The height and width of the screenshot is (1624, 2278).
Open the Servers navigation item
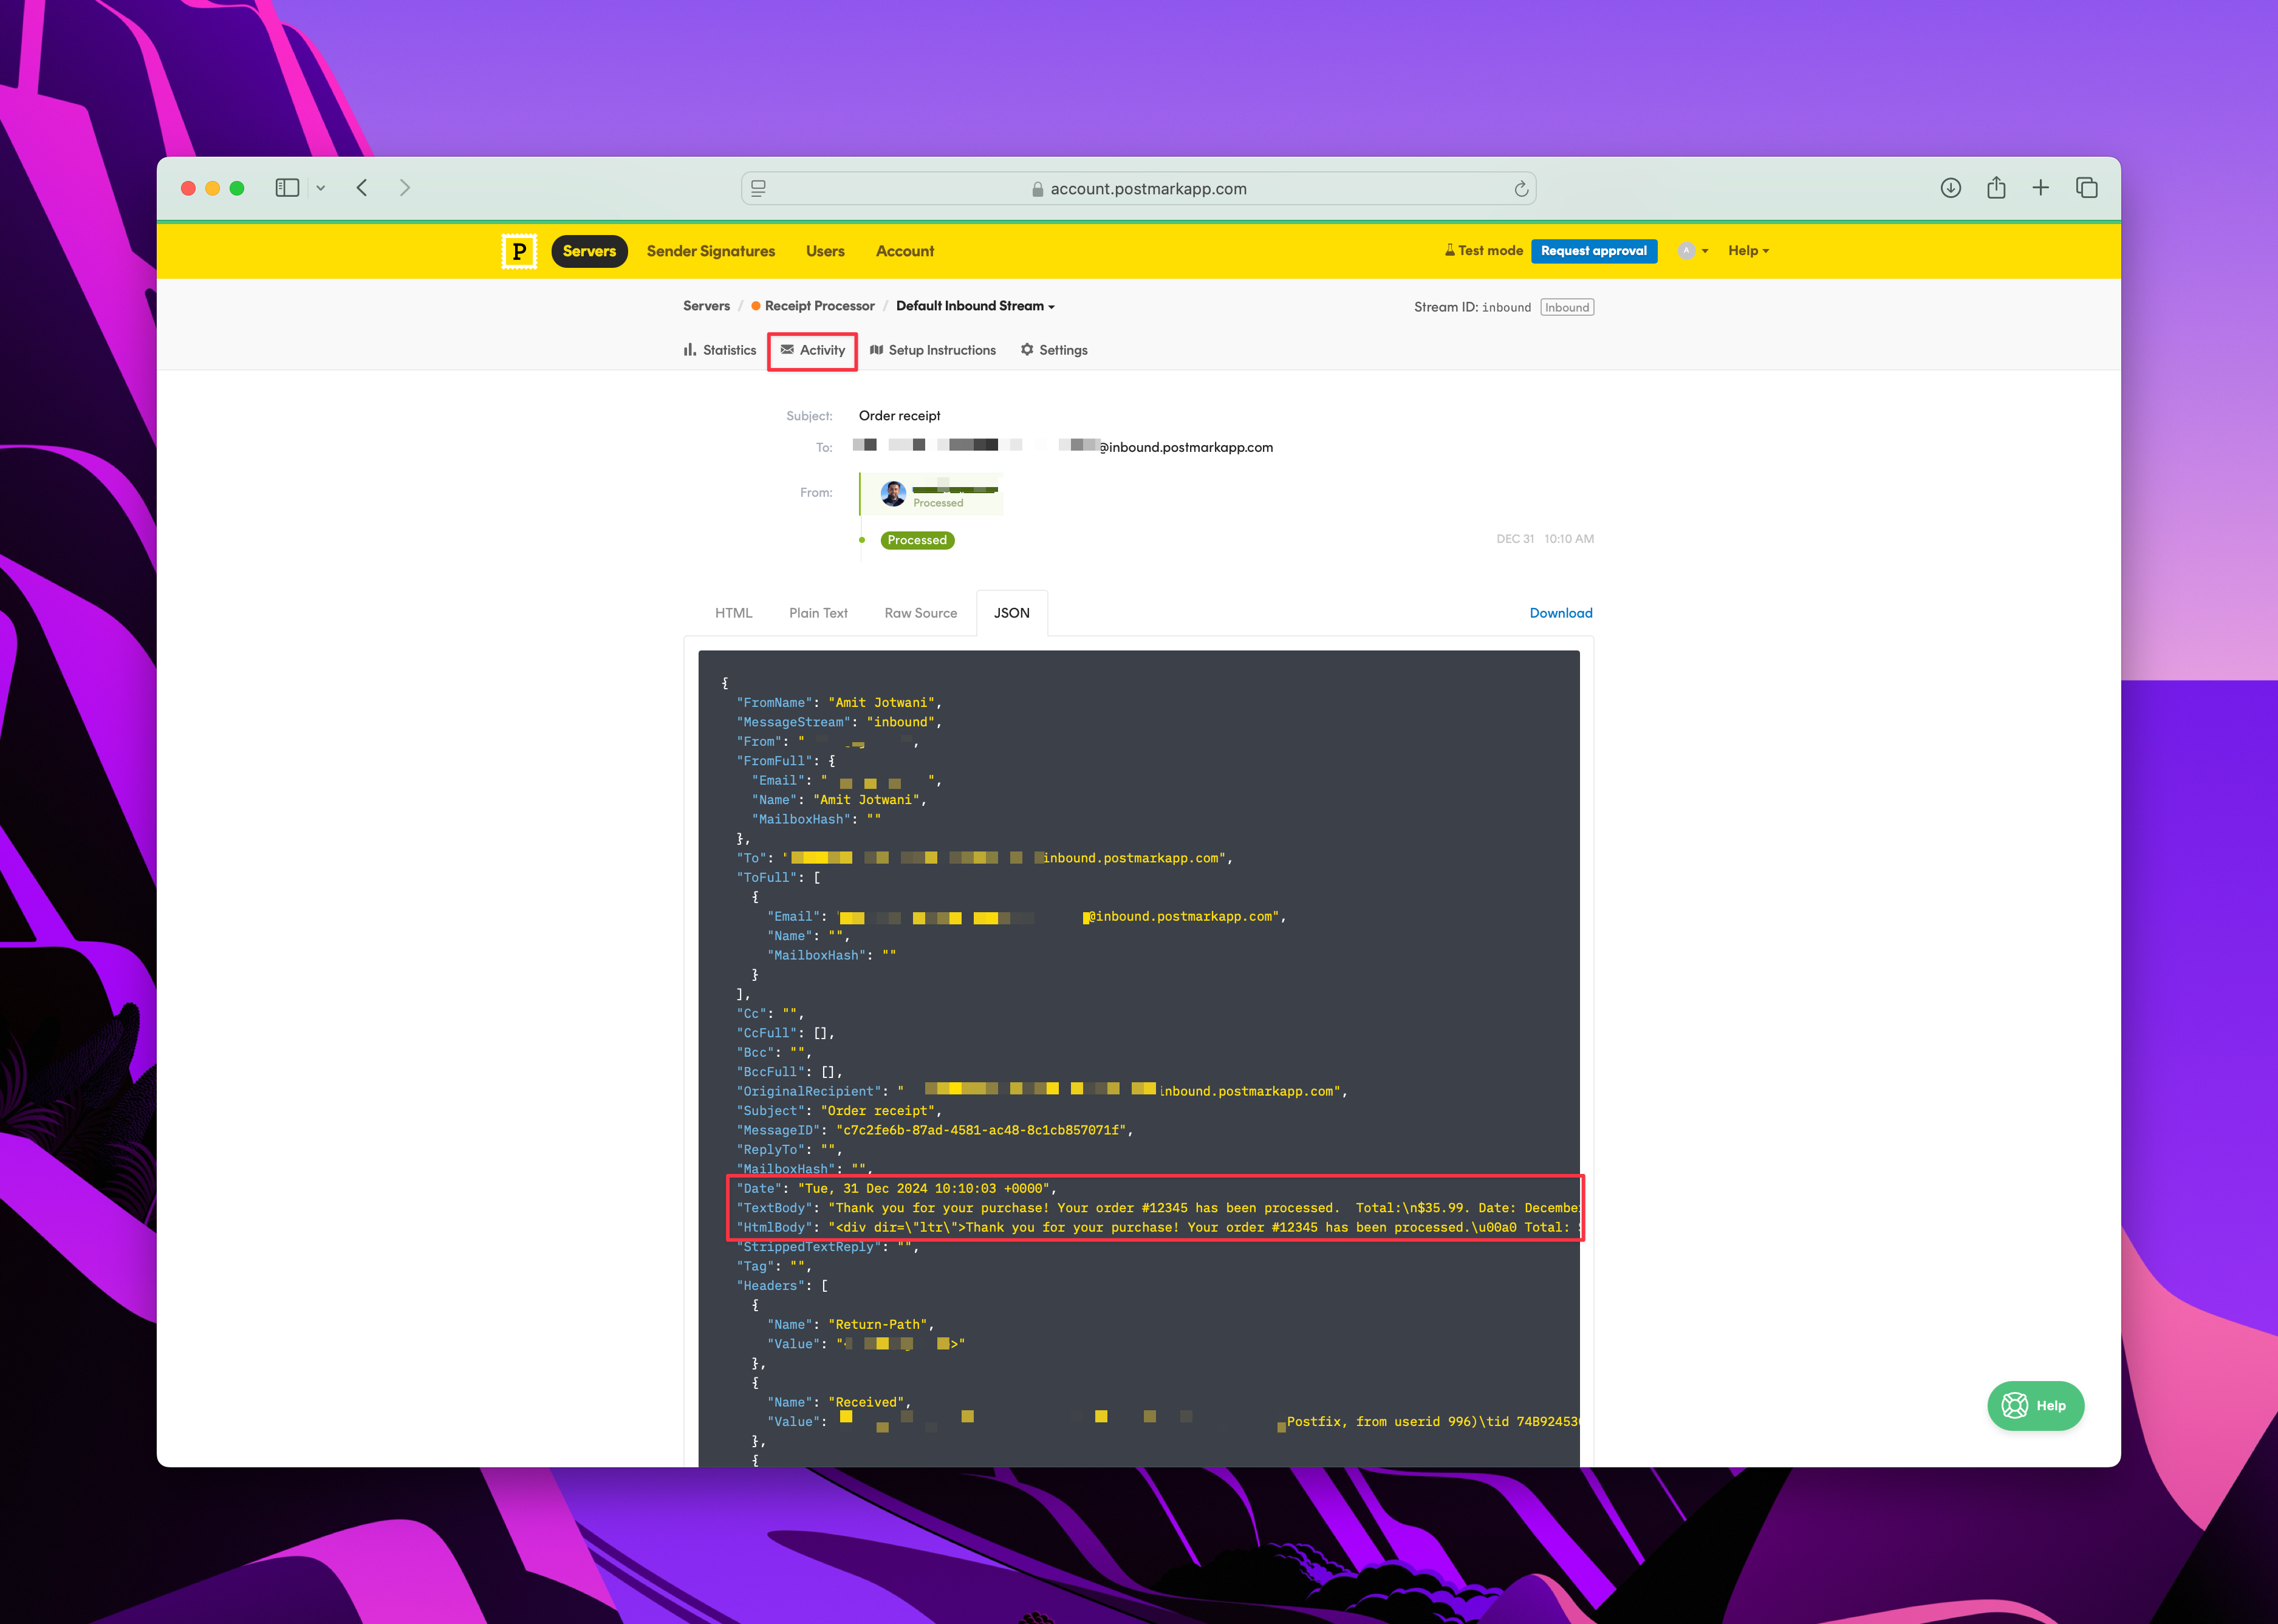click(x=589, y=251)
